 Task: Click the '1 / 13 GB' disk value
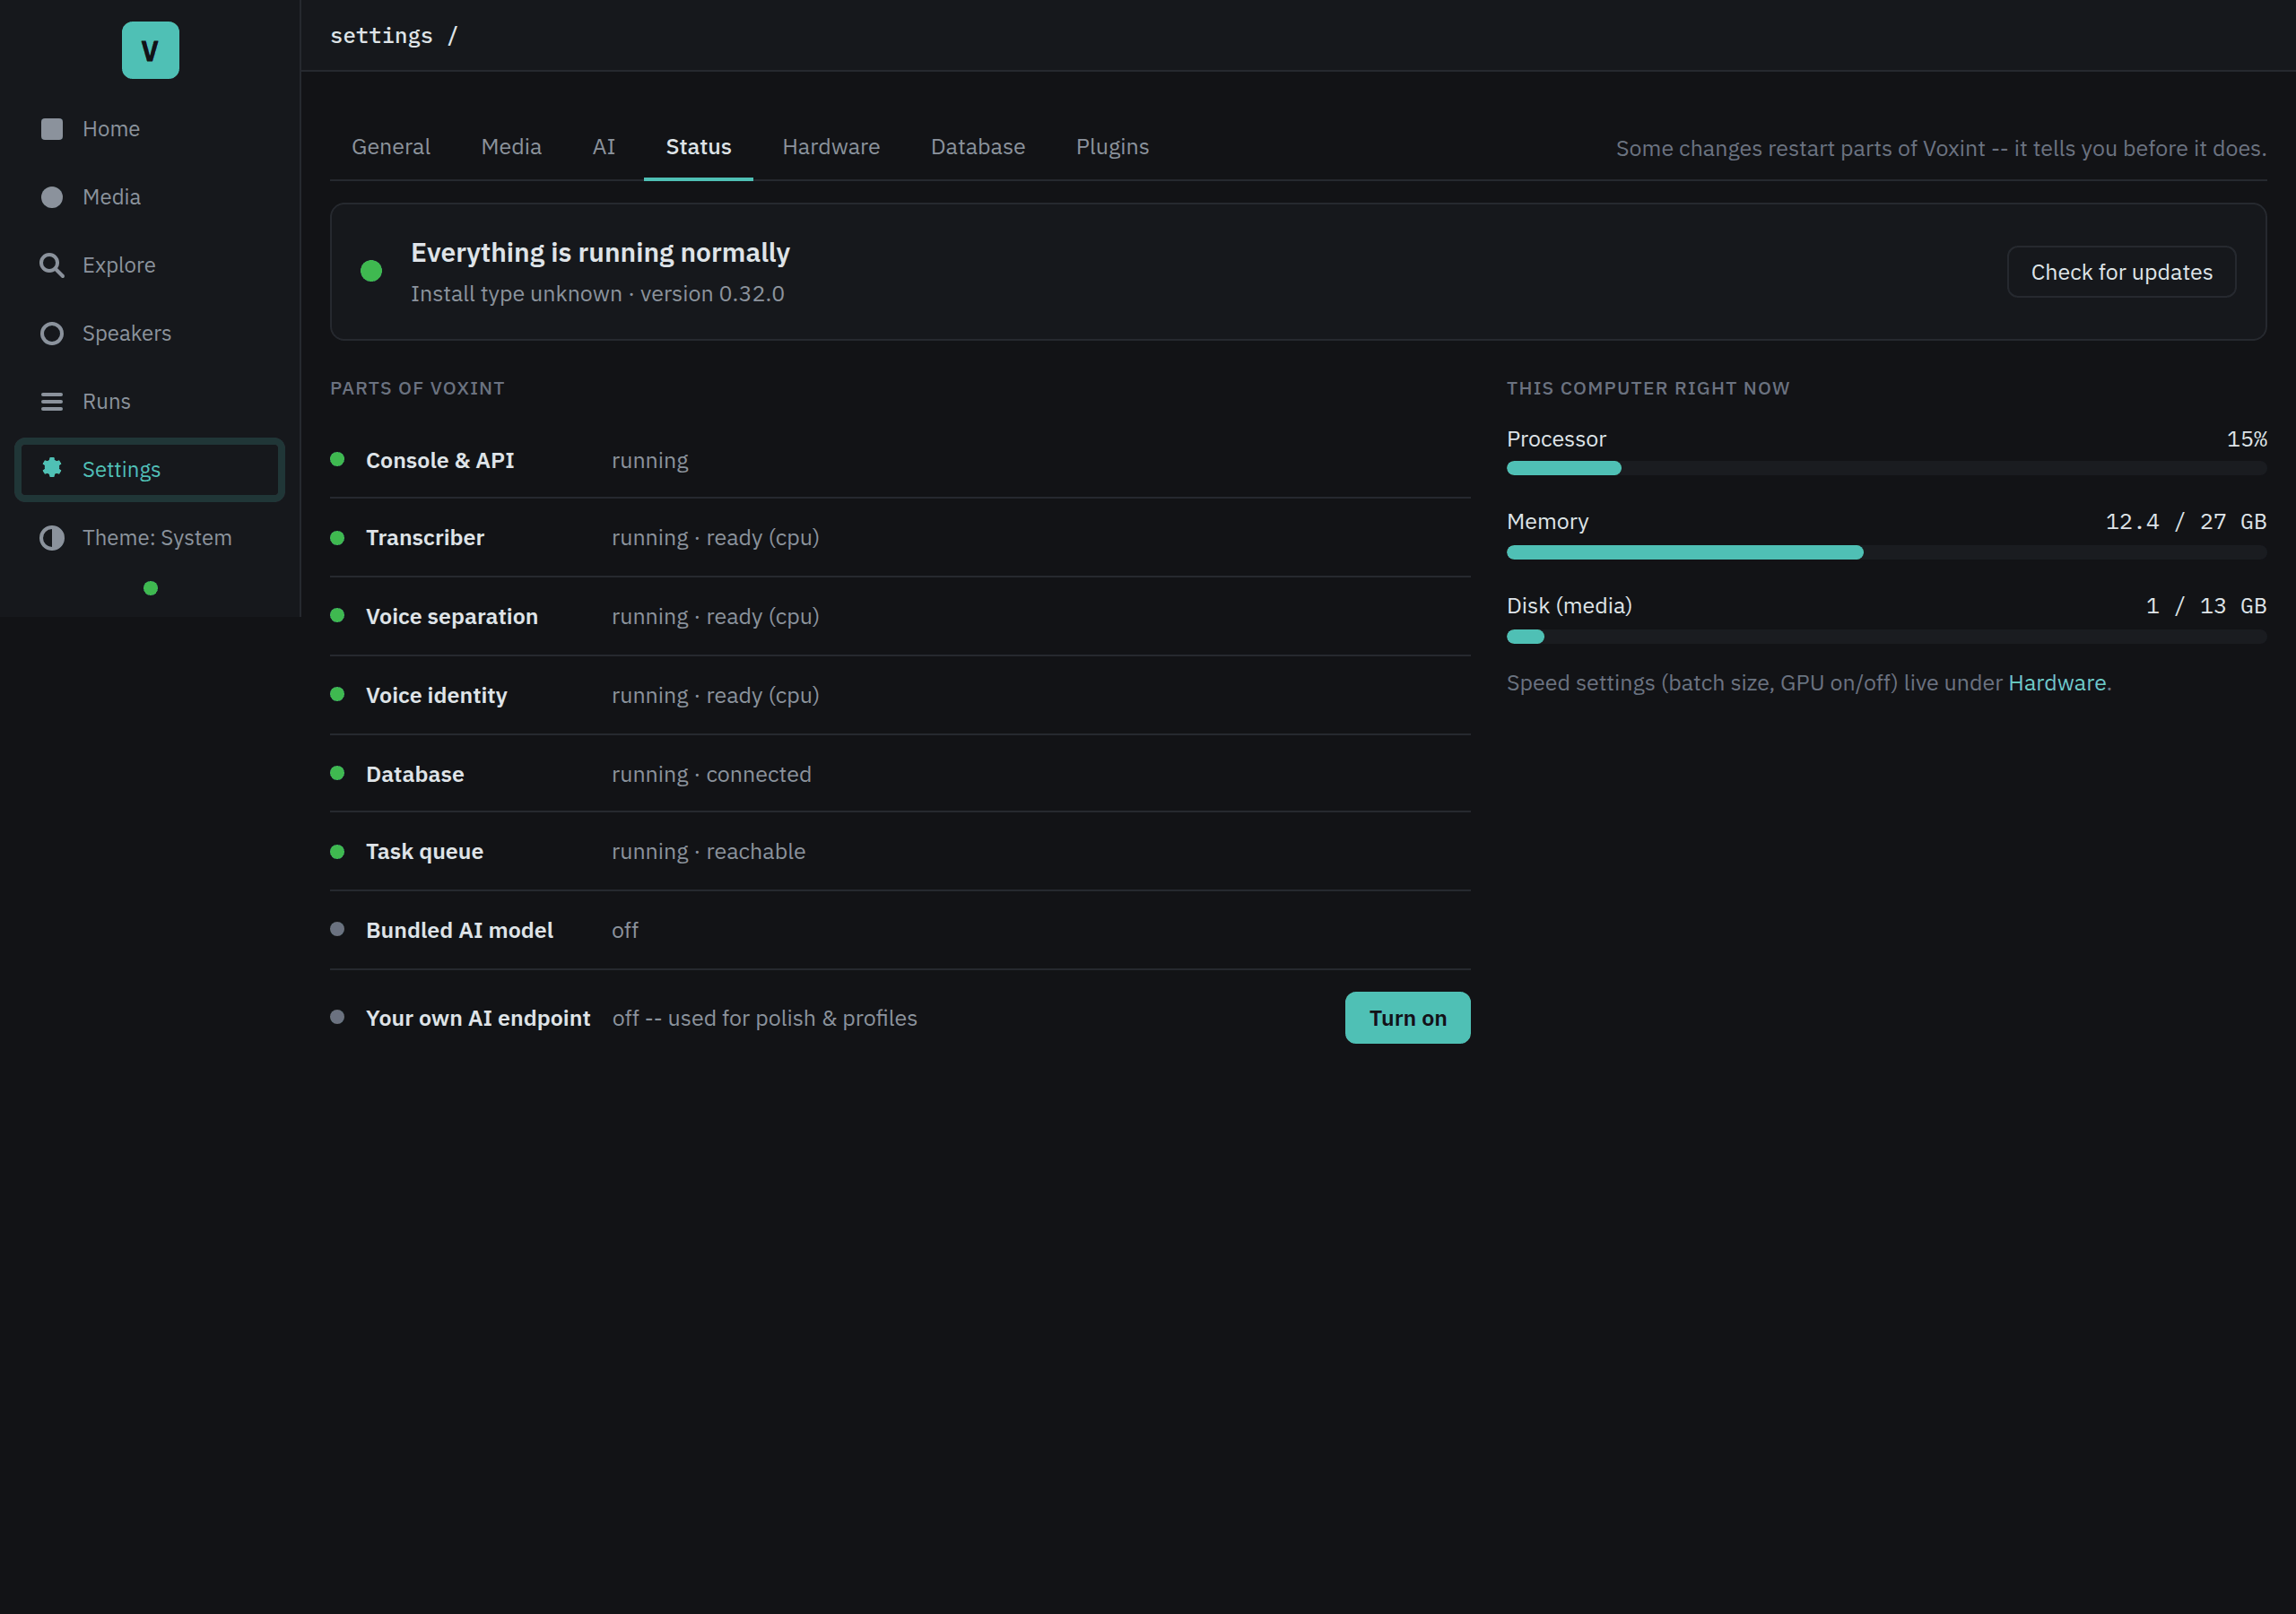tap(2205, 606)
